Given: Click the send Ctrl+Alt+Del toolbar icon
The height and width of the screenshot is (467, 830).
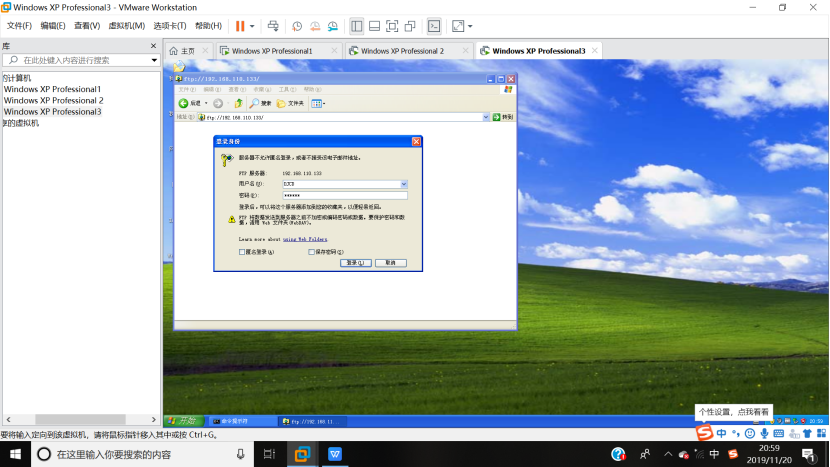Looking at the screenshot, I should 273,26.
